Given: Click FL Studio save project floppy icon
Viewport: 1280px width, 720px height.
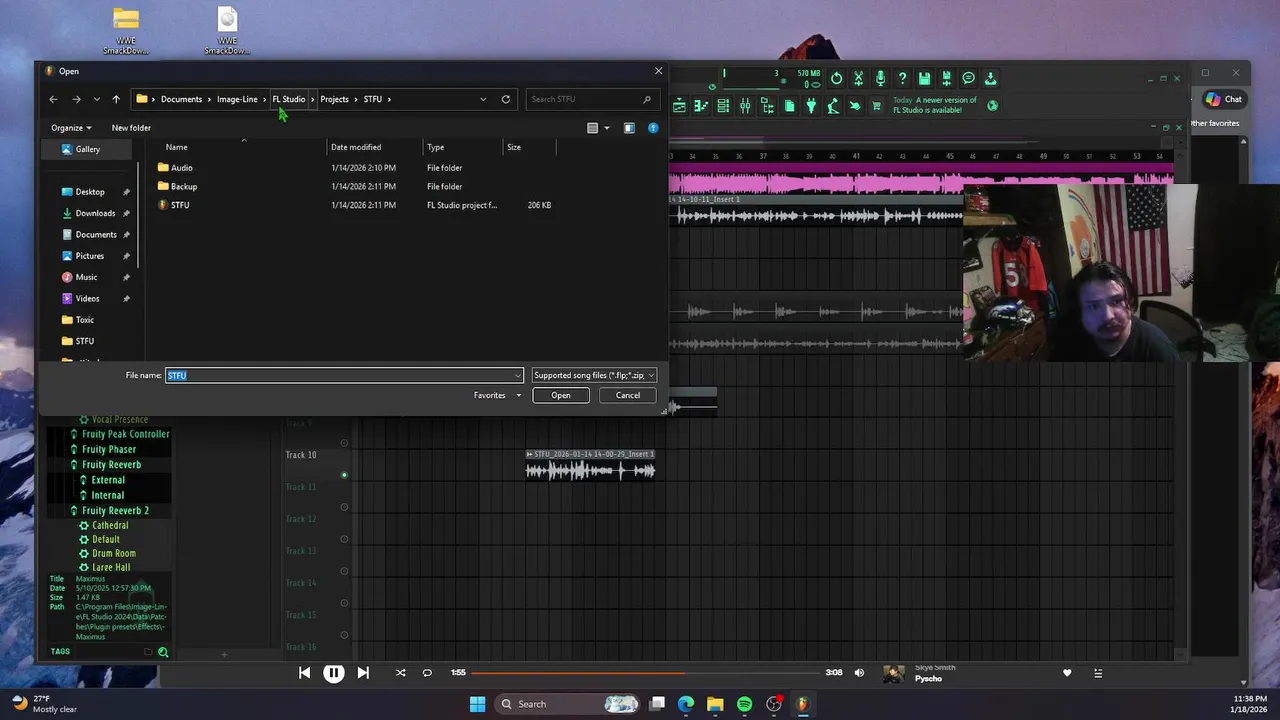Looking at the screenshot, I should (924, 78).
